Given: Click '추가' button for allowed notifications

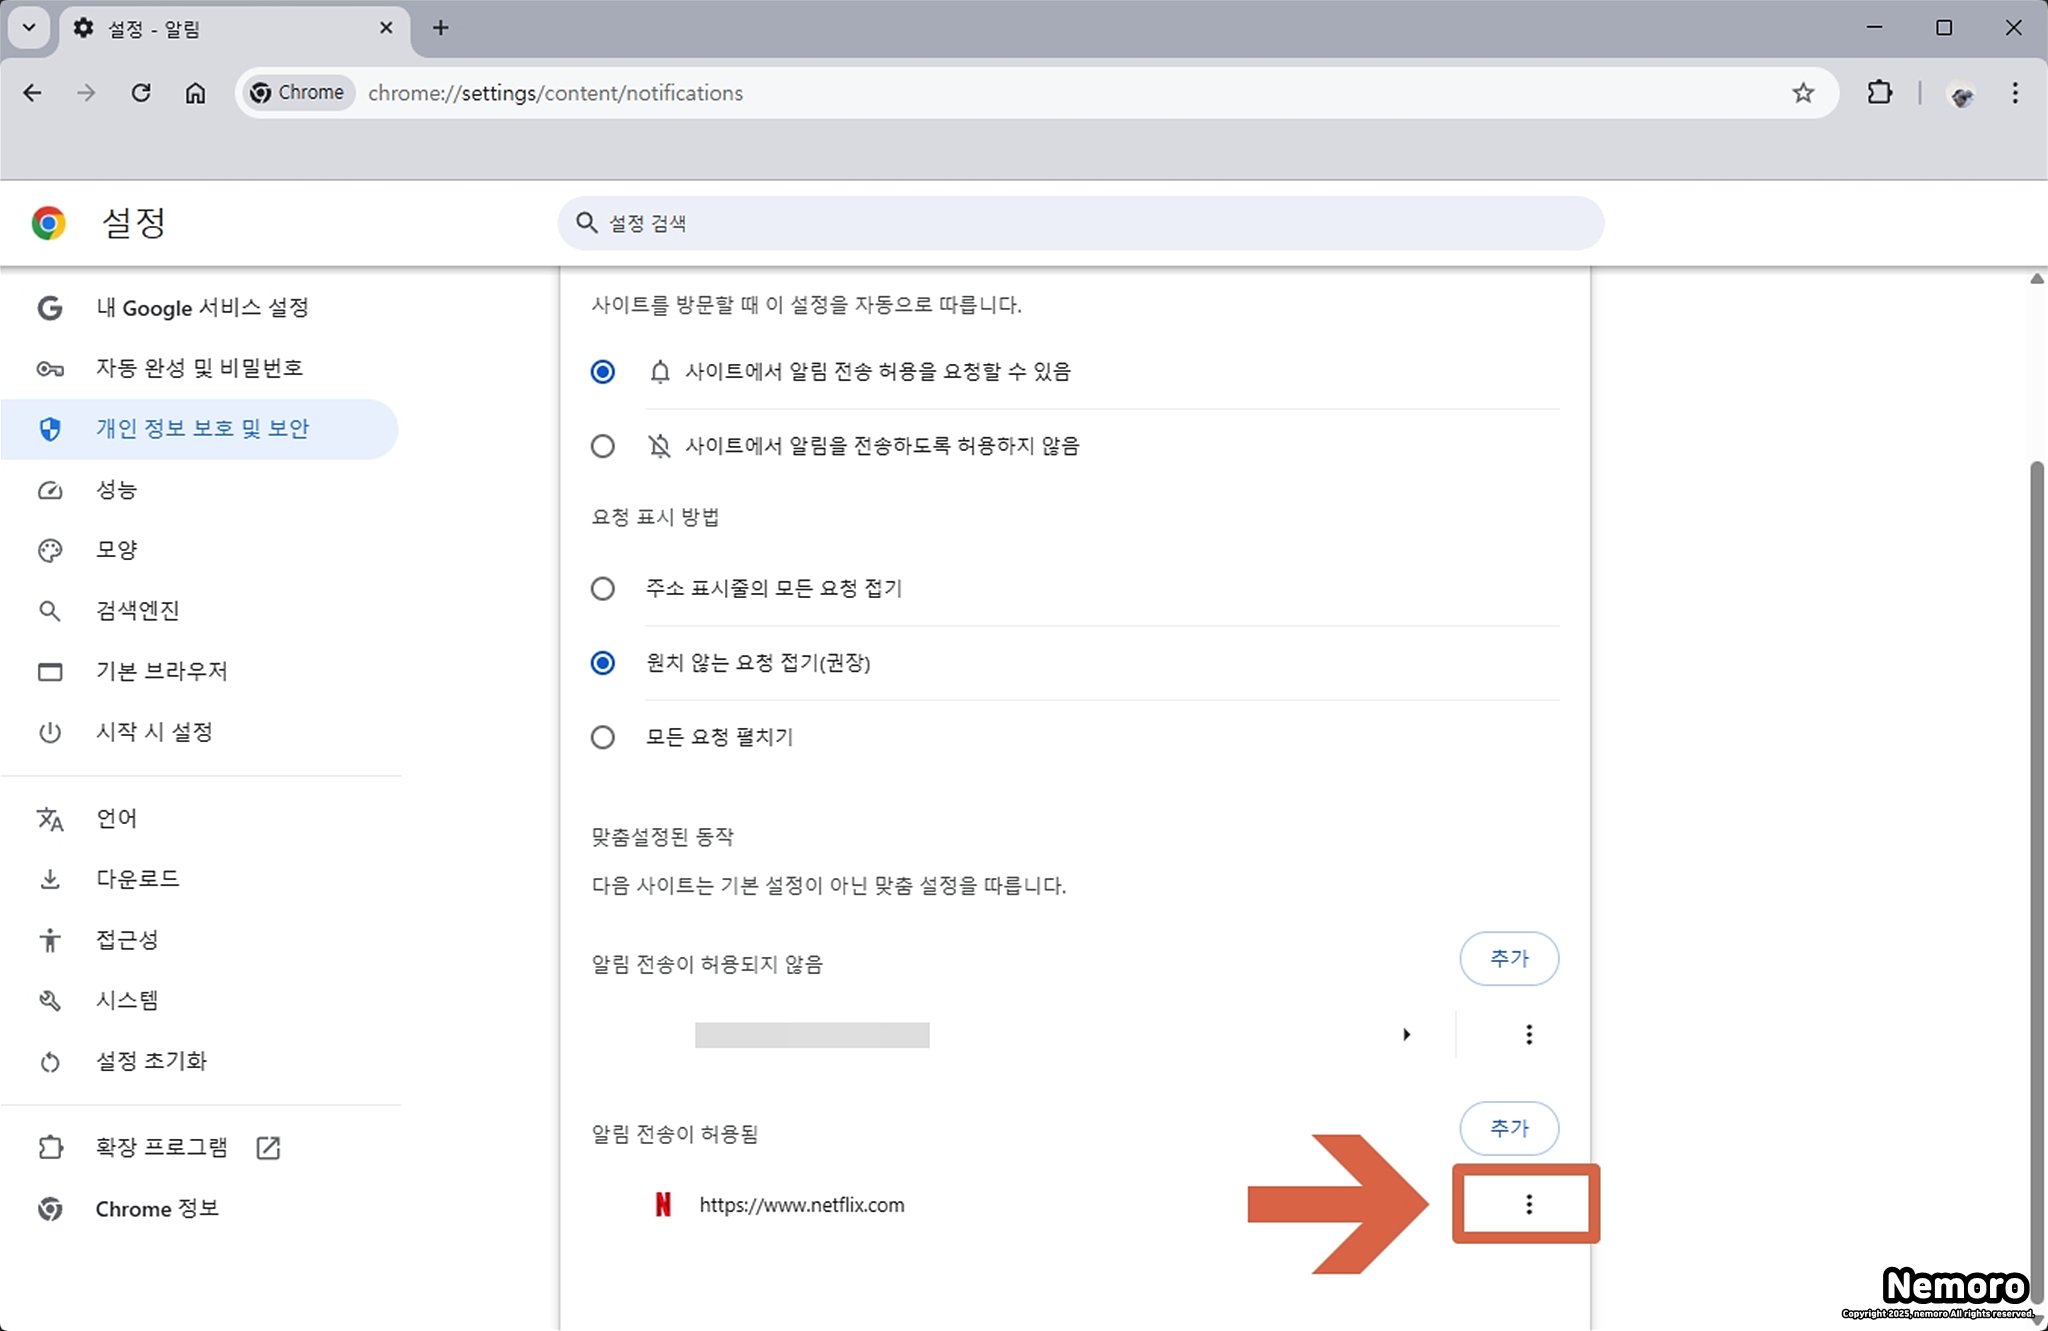Looking at the screenshot, I should [x=1508, y=1128].
